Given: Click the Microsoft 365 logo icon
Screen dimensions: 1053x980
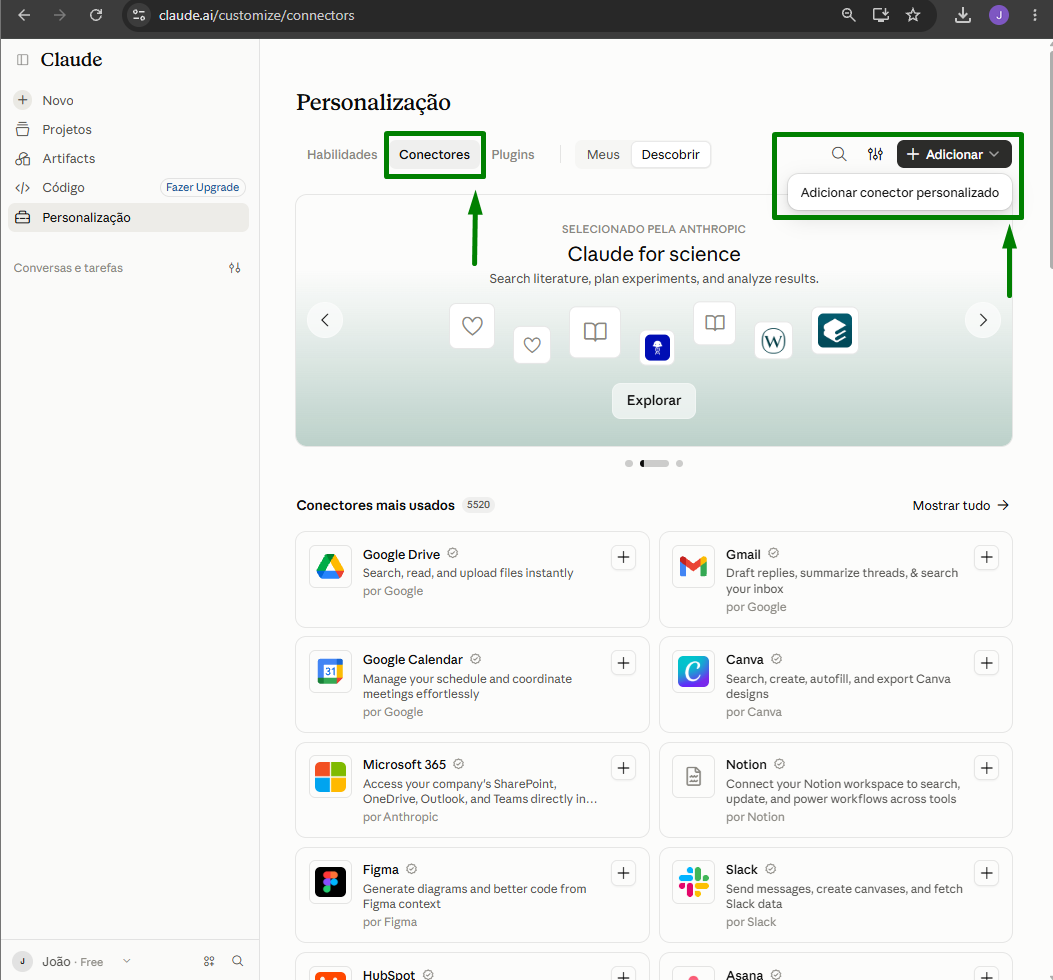Looking at the screenshot, I should (x=330, y=776).
